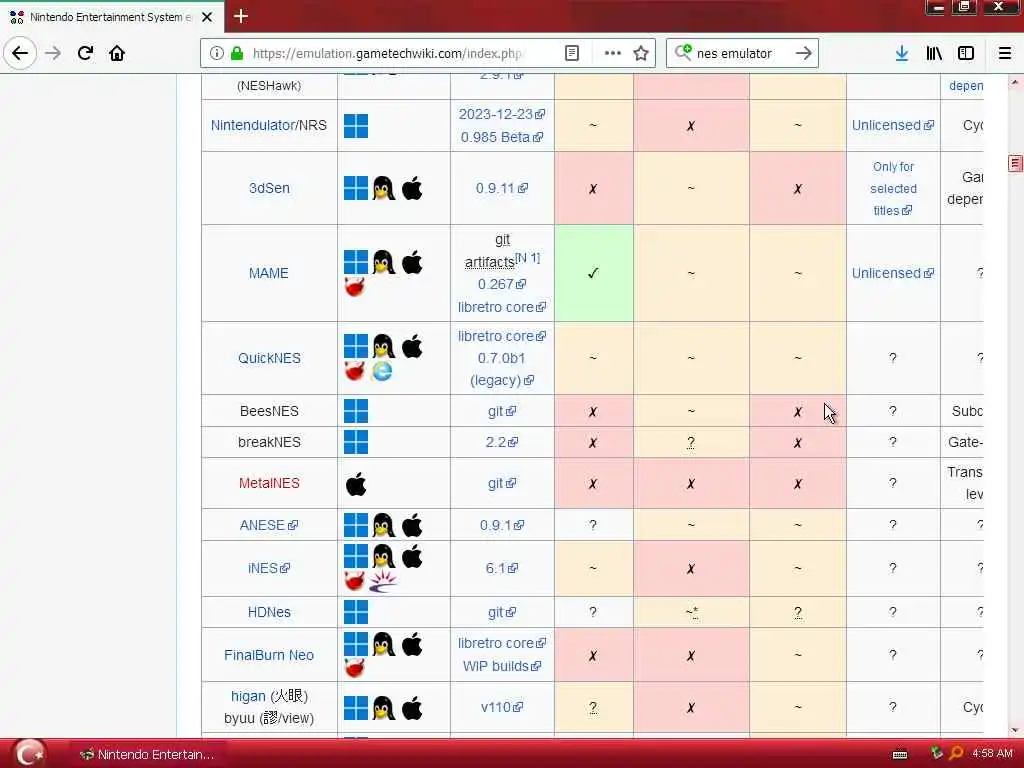The height and width of the screenshot is (768, 1024).
Task: Toggle reader view icon
Action: click(x=572, y=53)
